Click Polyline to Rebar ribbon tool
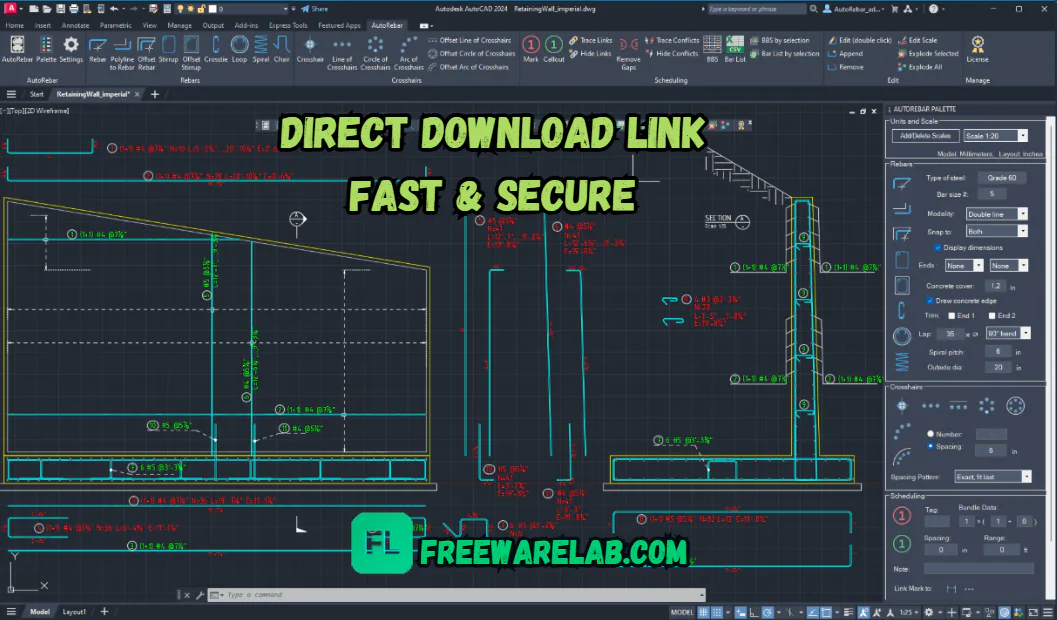Screen dimensions: 1057x620 pyautogui.click(x=122, y=53)
